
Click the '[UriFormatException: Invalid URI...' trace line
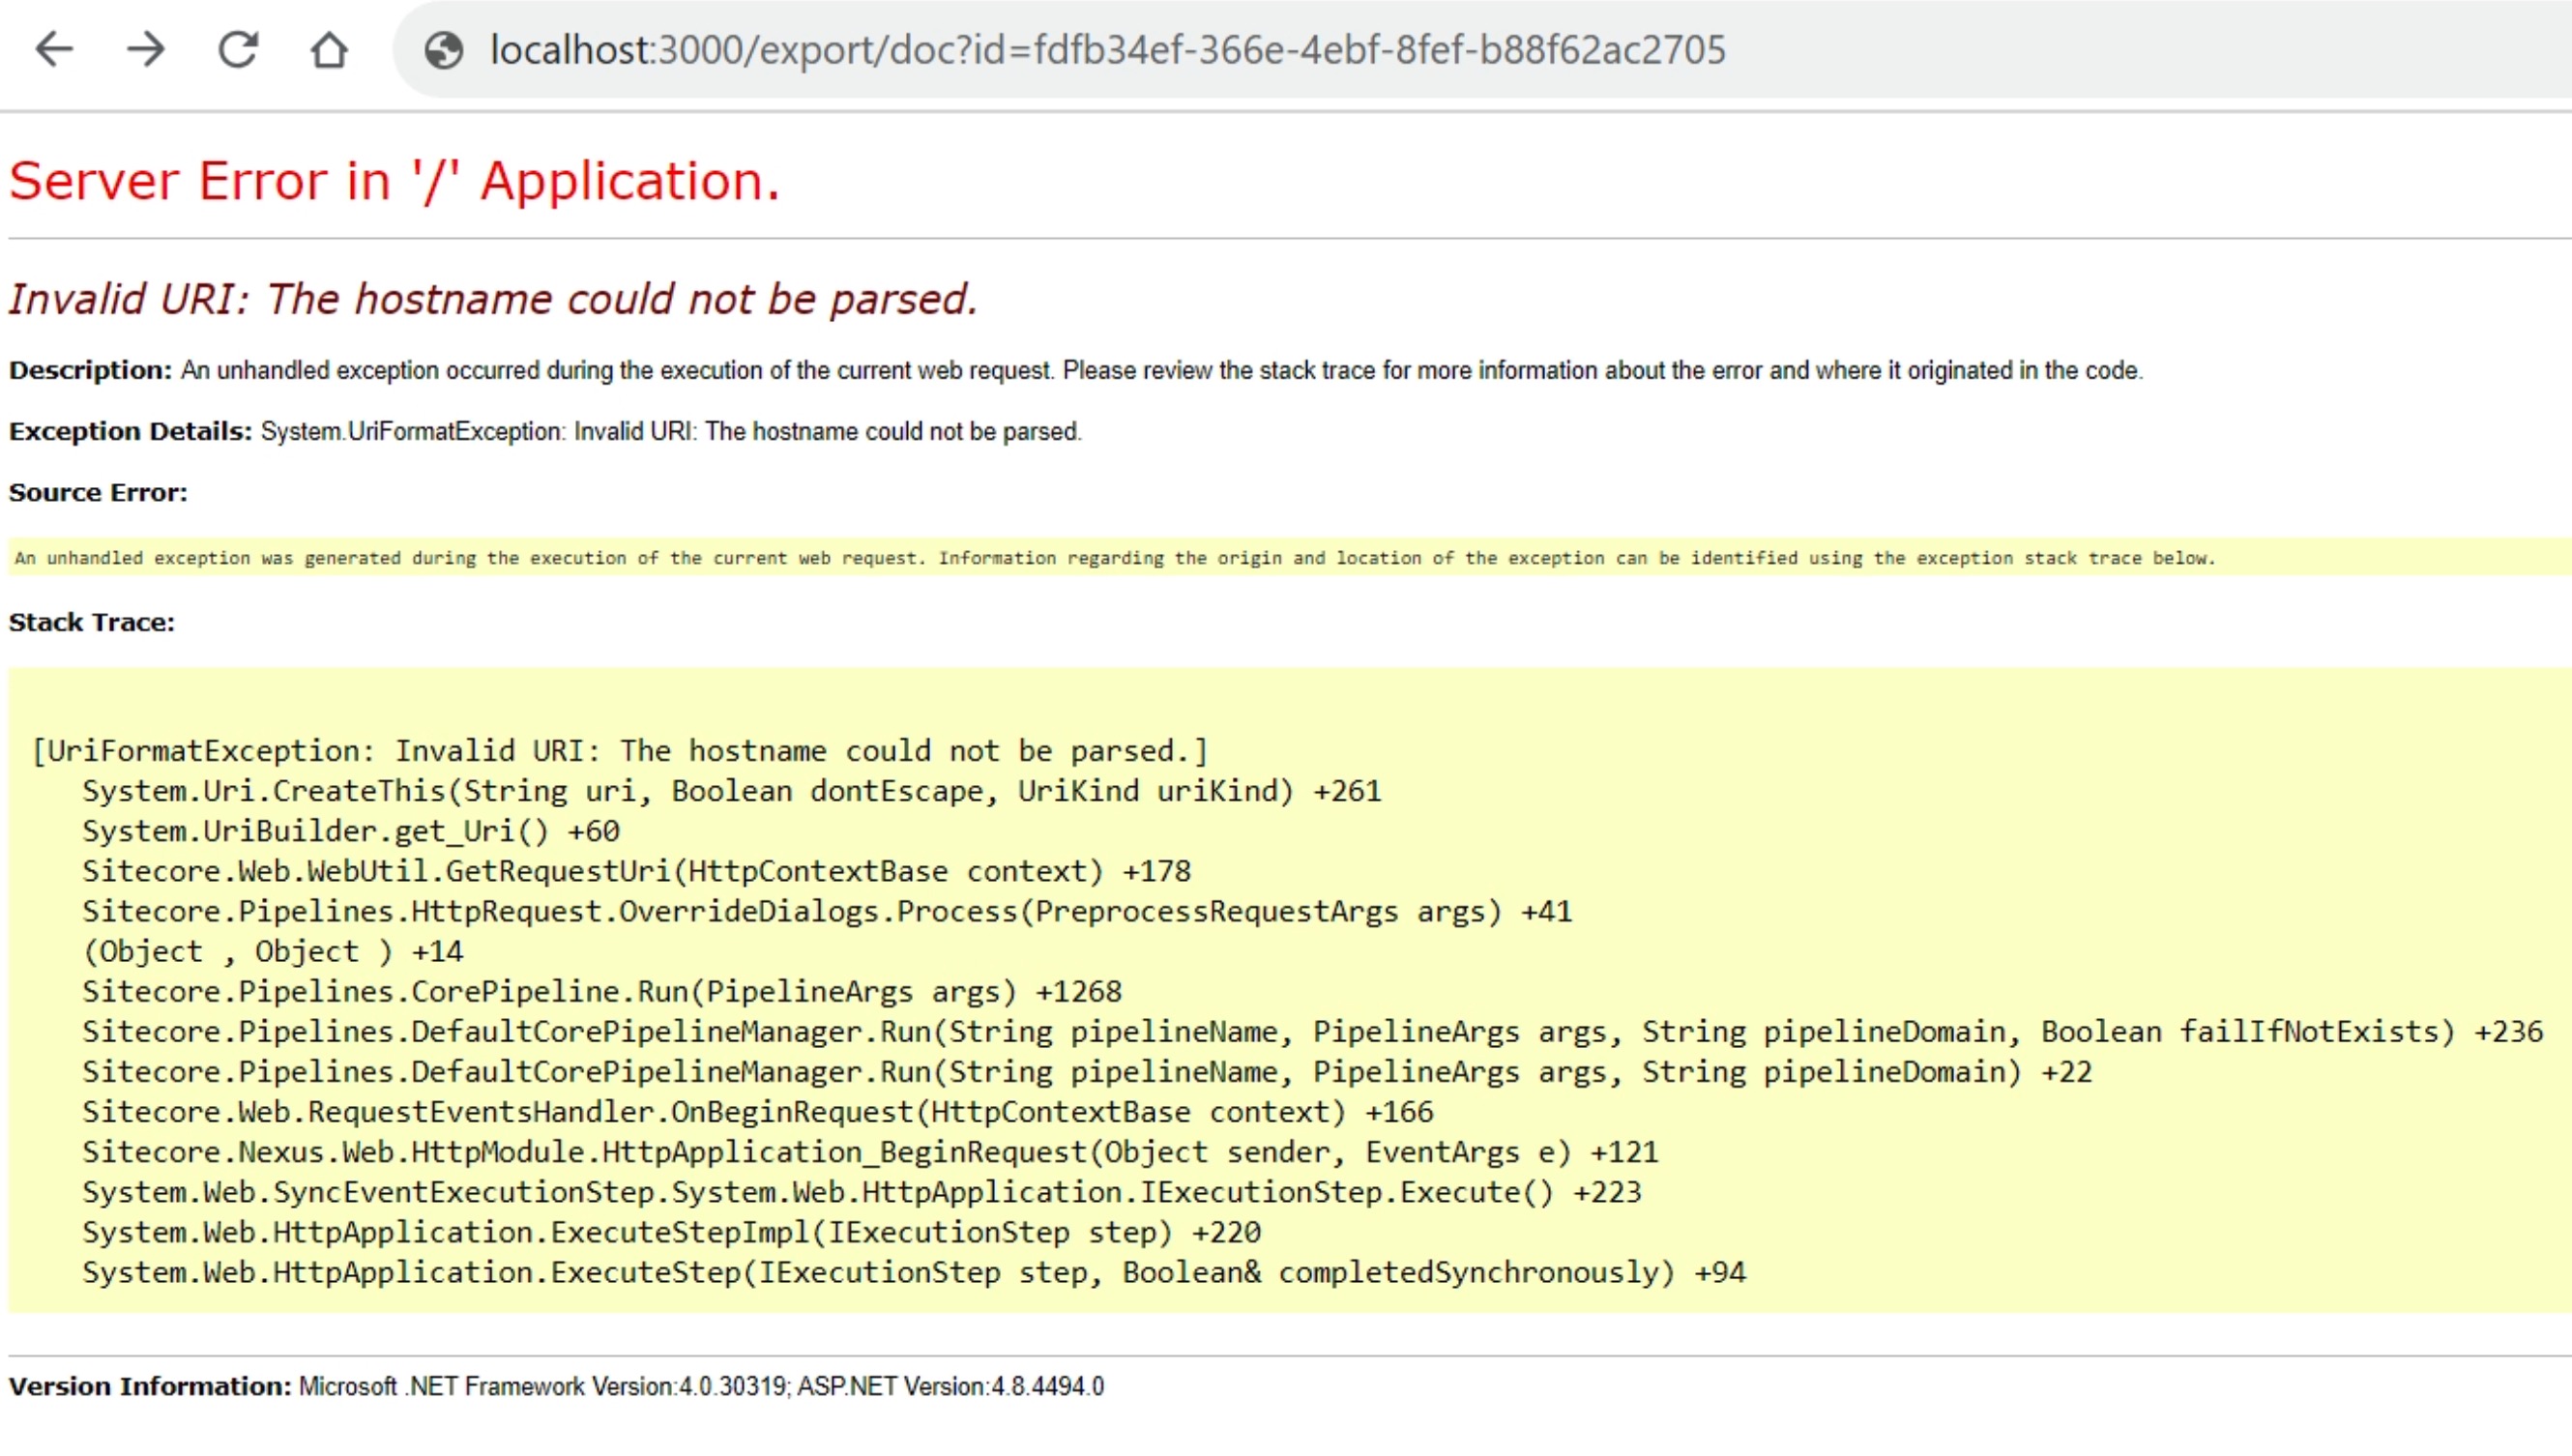tap(620, 751)
